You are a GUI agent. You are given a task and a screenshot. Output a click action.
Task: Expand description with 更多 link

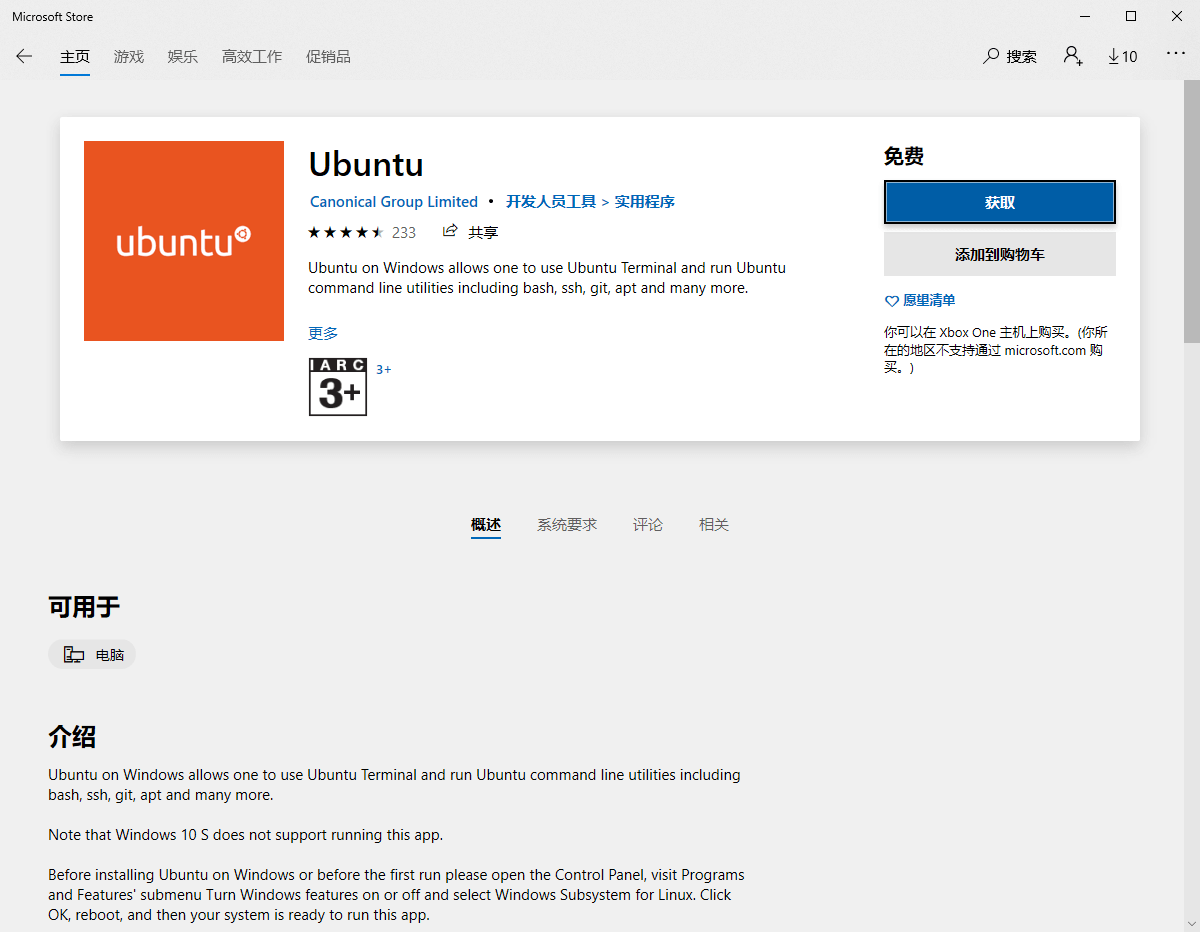pos(323,333)
